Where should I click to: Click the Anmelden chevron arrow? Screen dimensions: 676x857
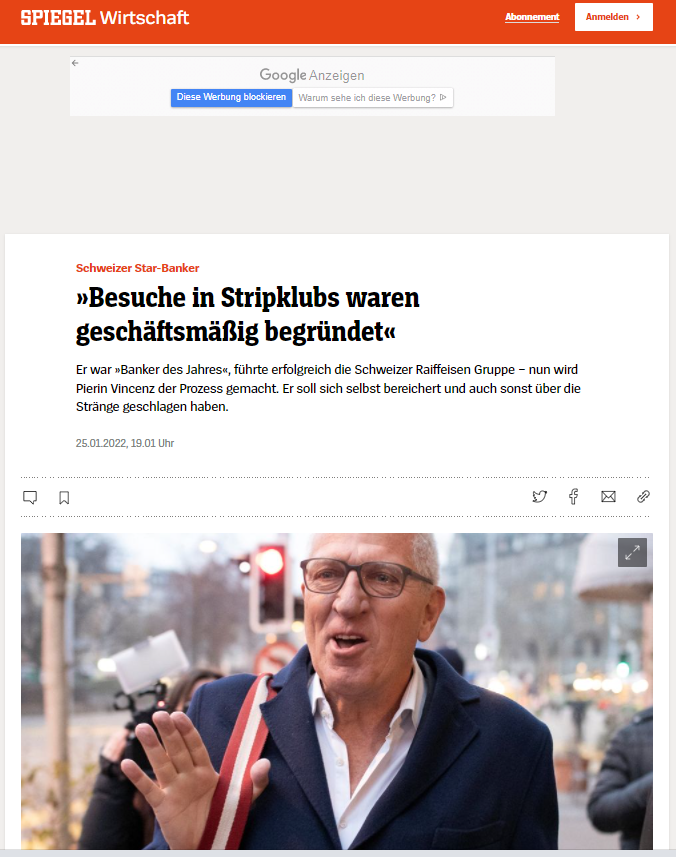[x=638, y=17]
